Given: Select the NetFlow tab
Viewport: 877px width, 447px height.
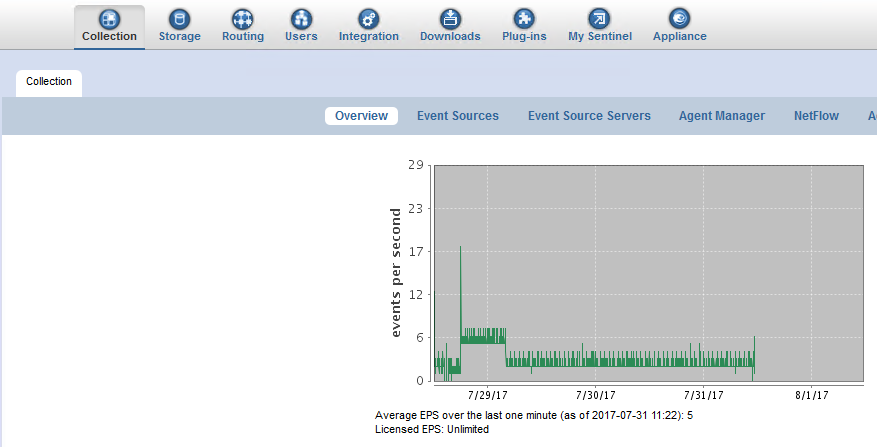Looking at the screenshot, I should tap(816, 116).
